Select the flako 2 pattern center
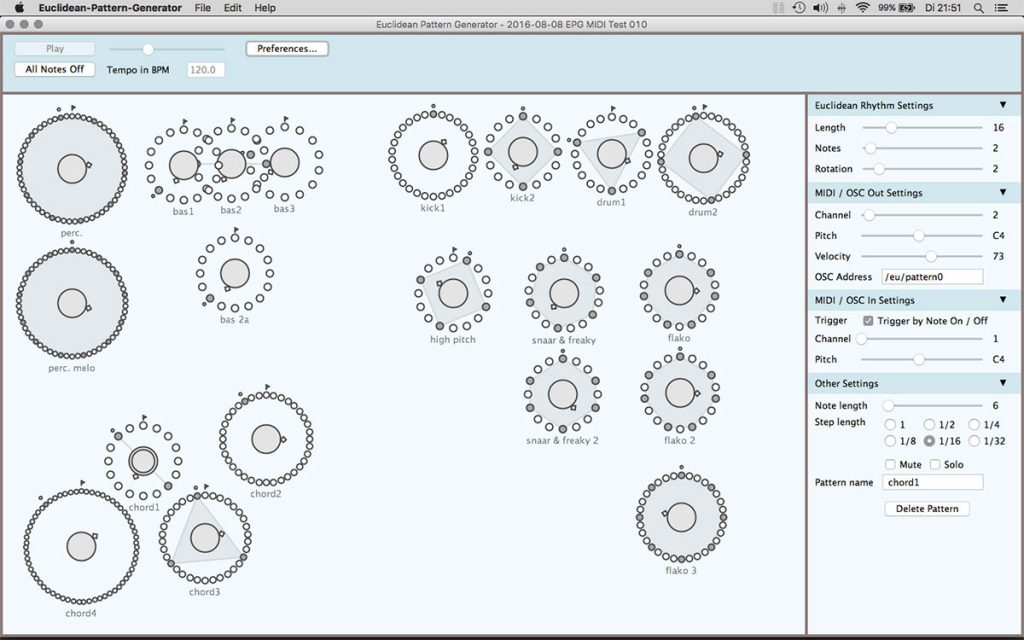 coord(680,393)
